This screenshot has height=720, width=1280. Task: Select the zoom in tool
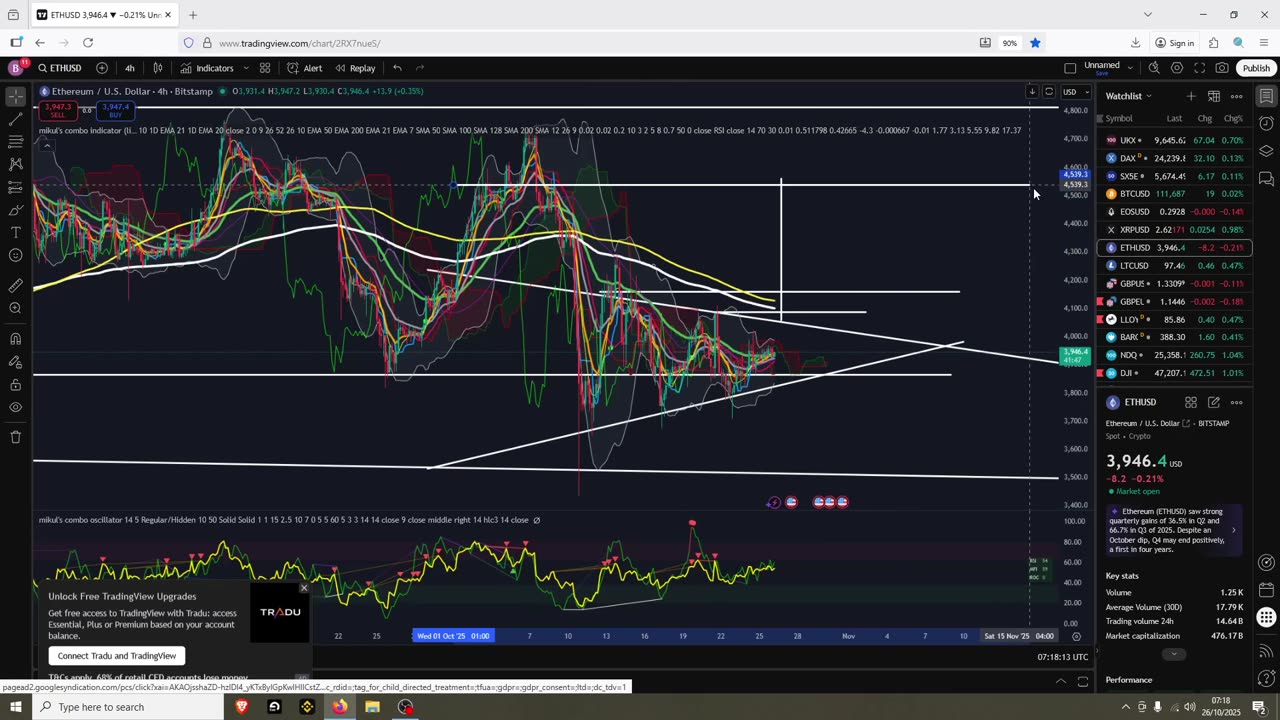point(15,309)
